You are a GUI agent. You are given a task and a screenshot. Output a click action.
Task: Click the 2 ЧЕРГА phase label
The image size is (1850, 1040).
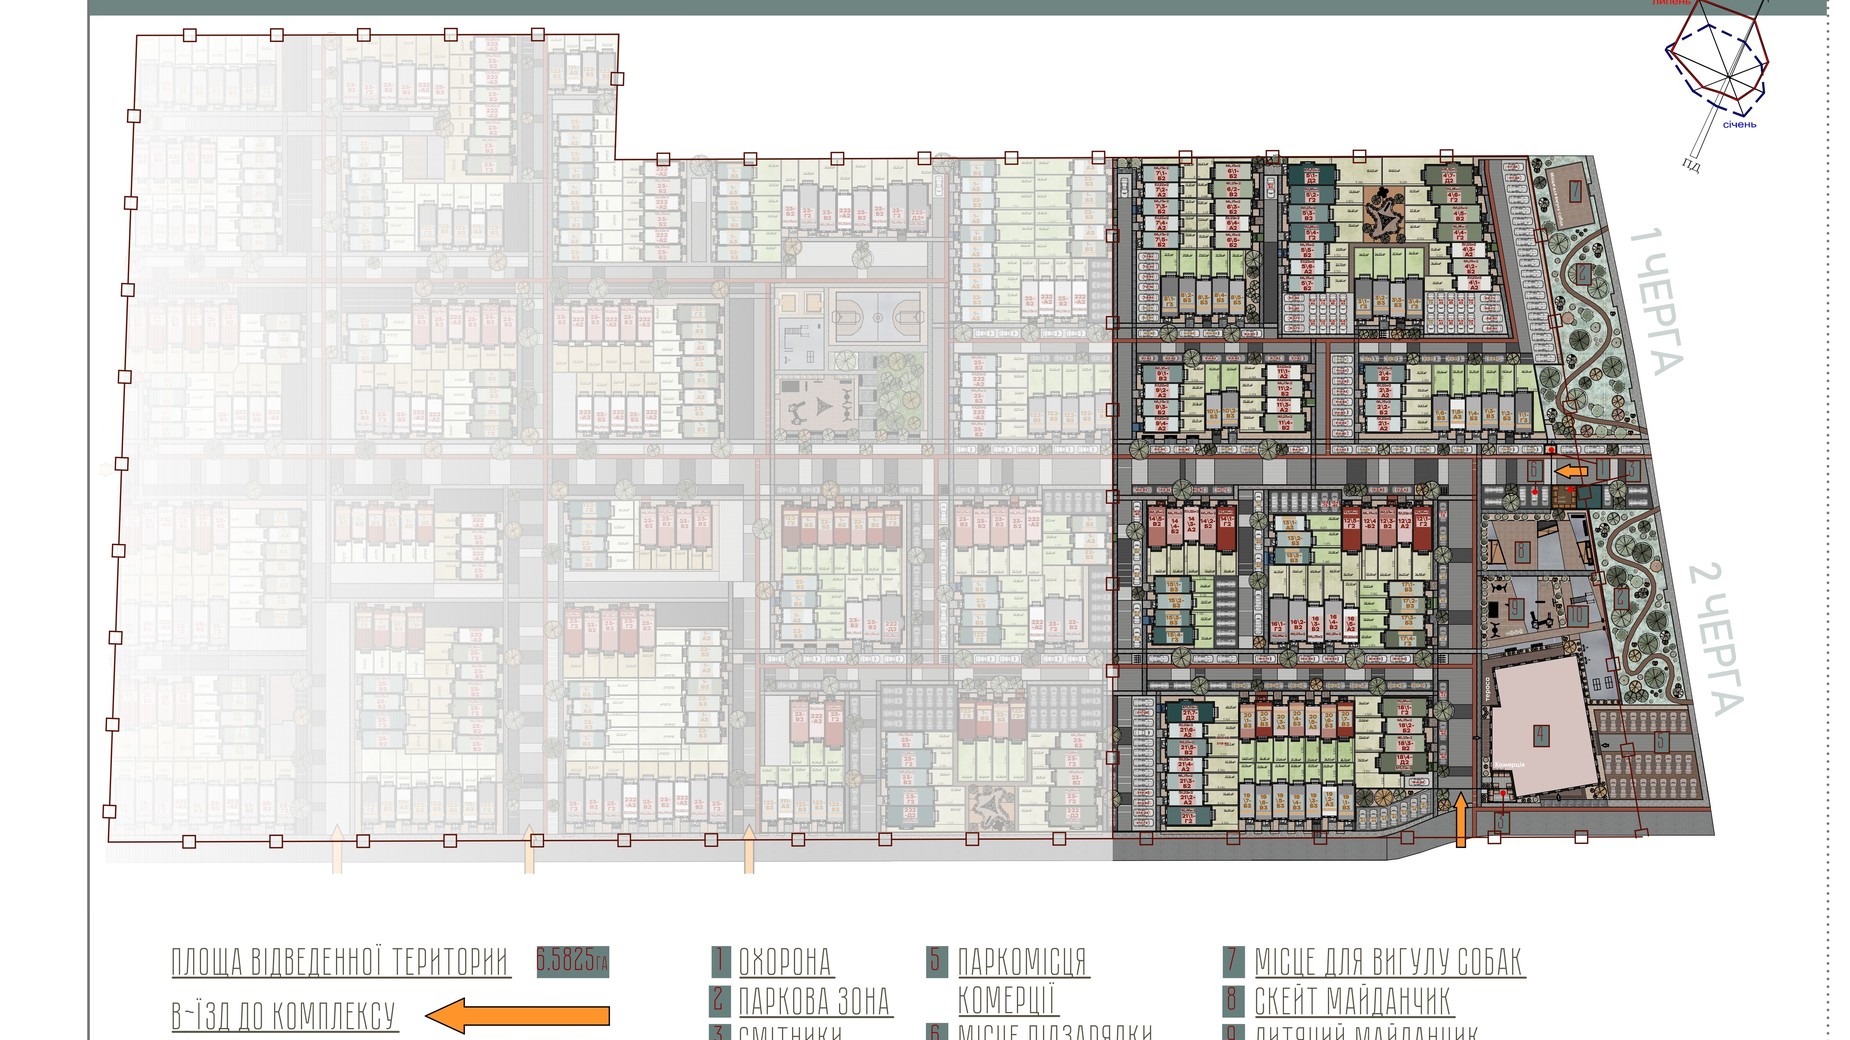(x=1716, y=640)
